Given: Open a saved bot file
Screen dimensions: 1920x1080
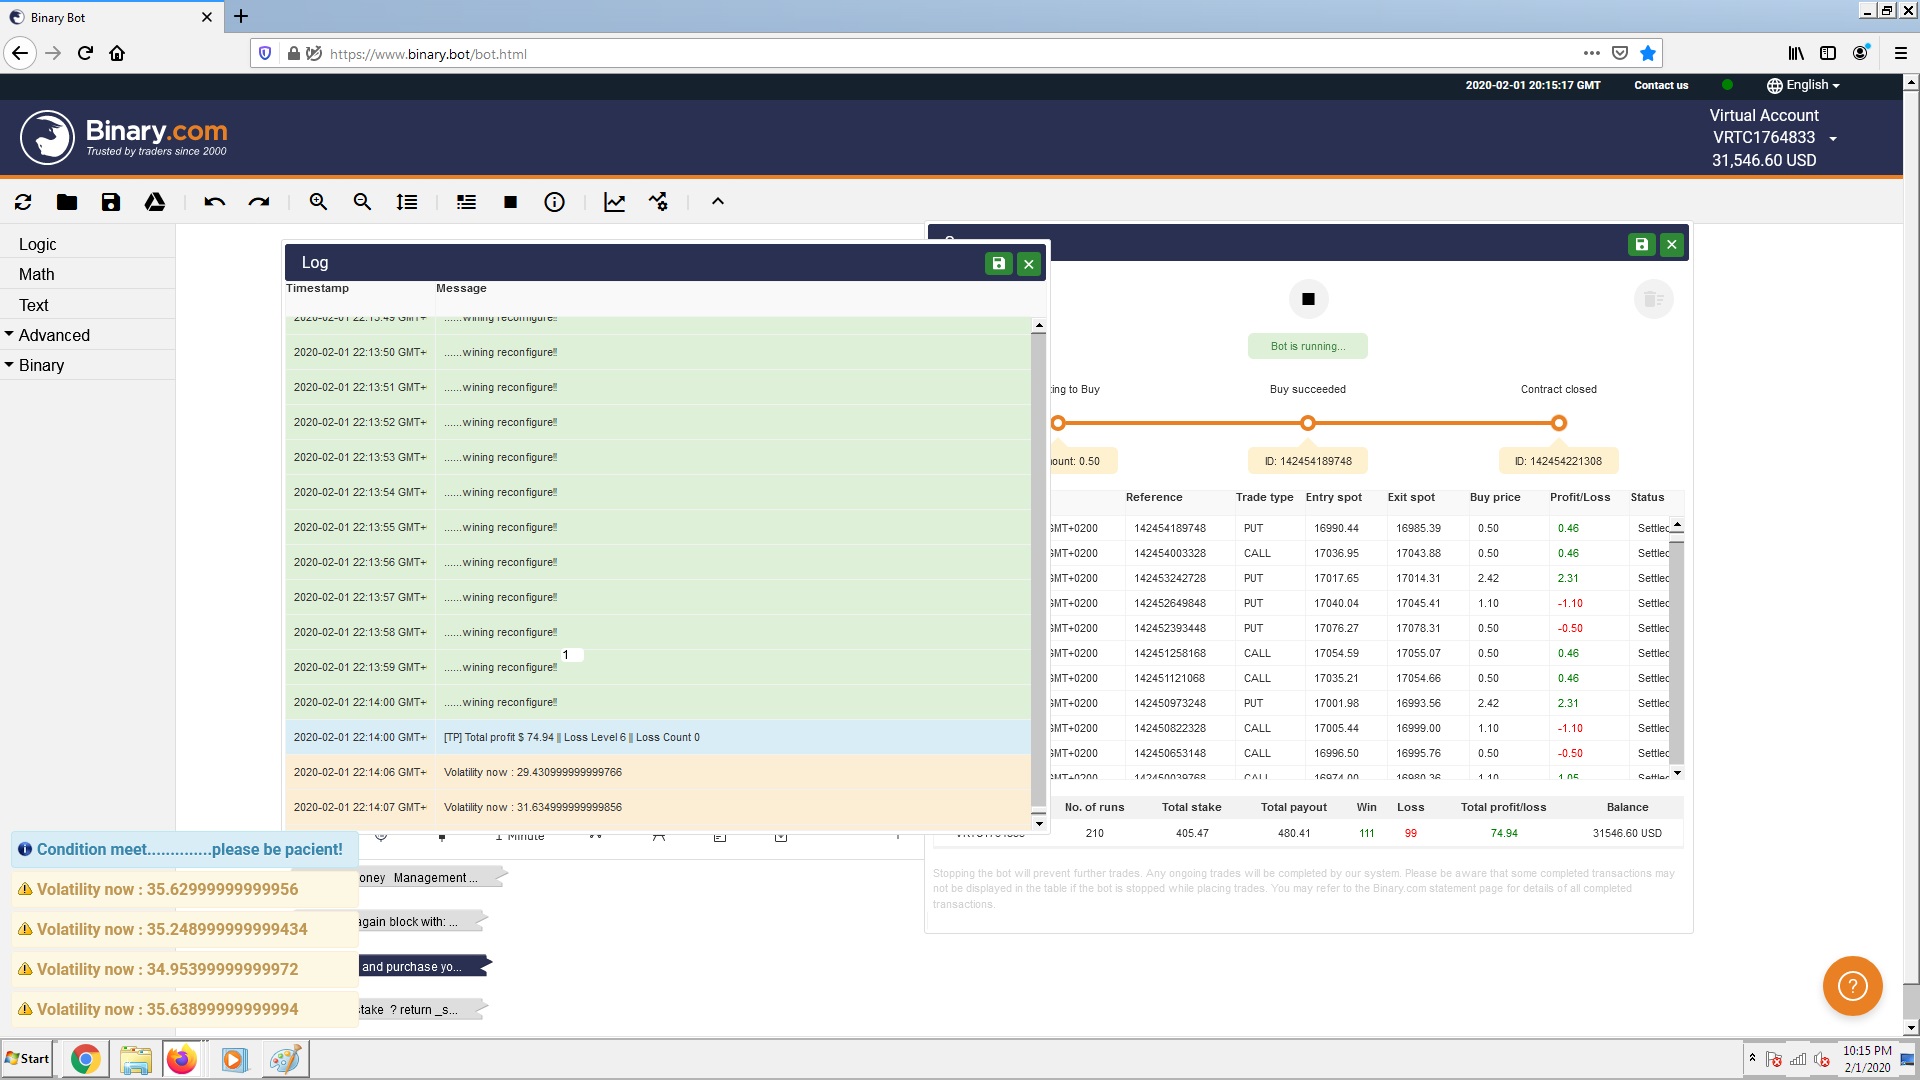Looking at the screenshot, I should tap(67, 202).
